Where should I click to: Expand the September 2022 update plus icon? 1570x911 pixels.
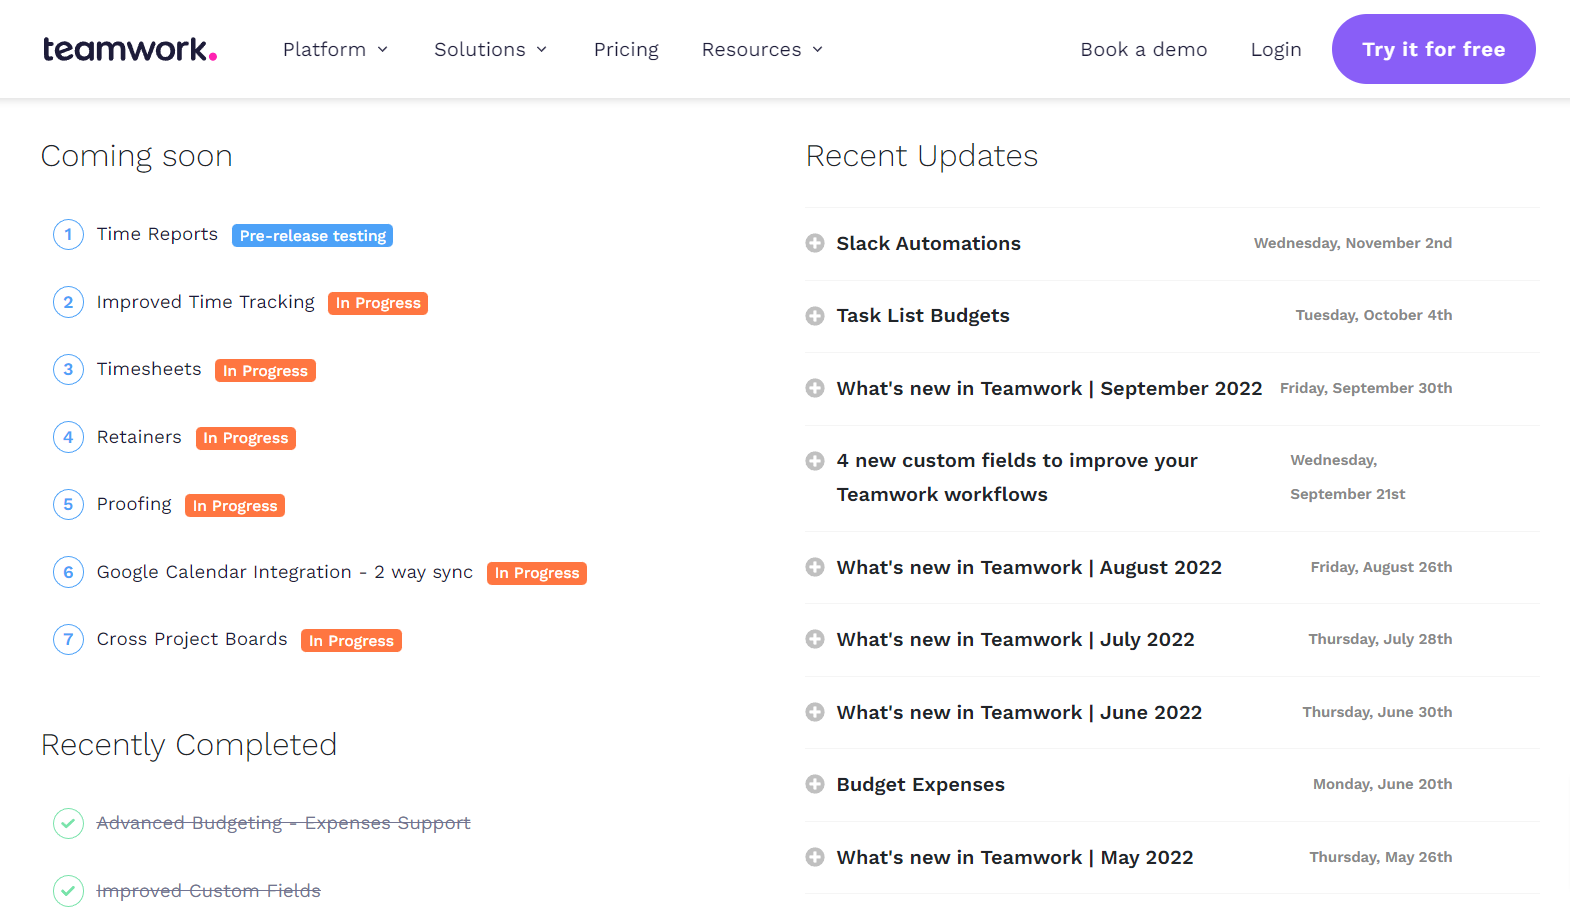tap(815, 388)
